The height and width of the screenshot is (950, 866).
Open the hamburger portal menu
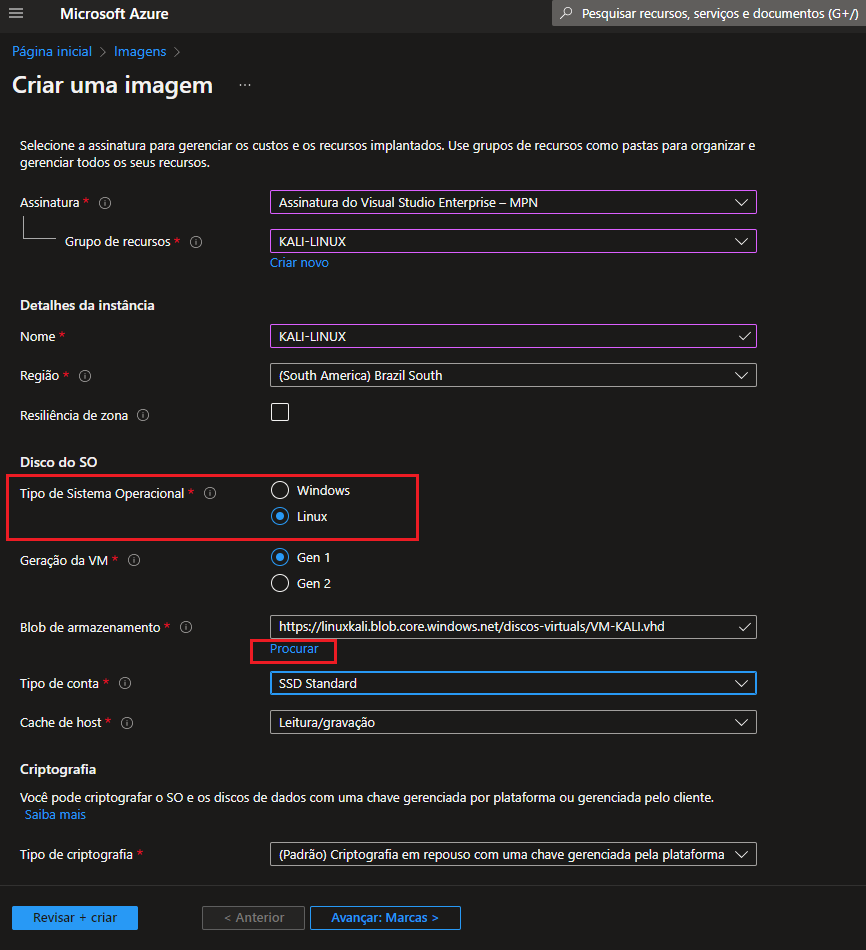coord(15,14)
